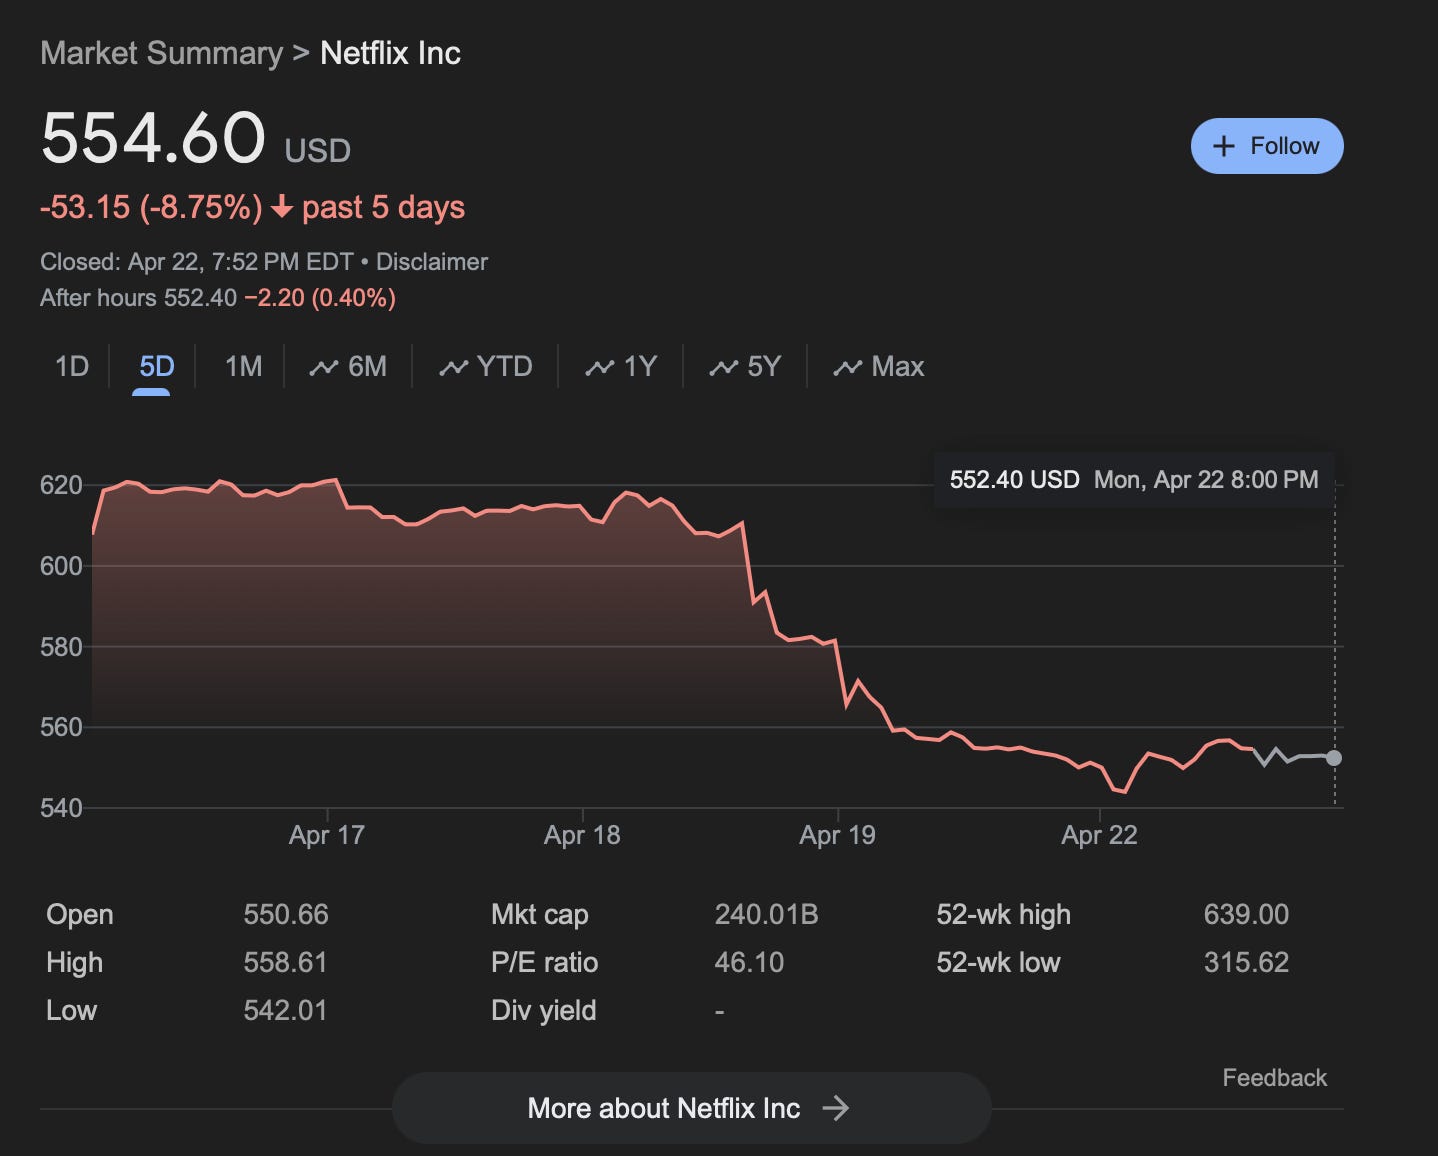Open the Disclaimer link
The height and width of the screenshot is (1156, 1438).
click(x=432, y=262)
